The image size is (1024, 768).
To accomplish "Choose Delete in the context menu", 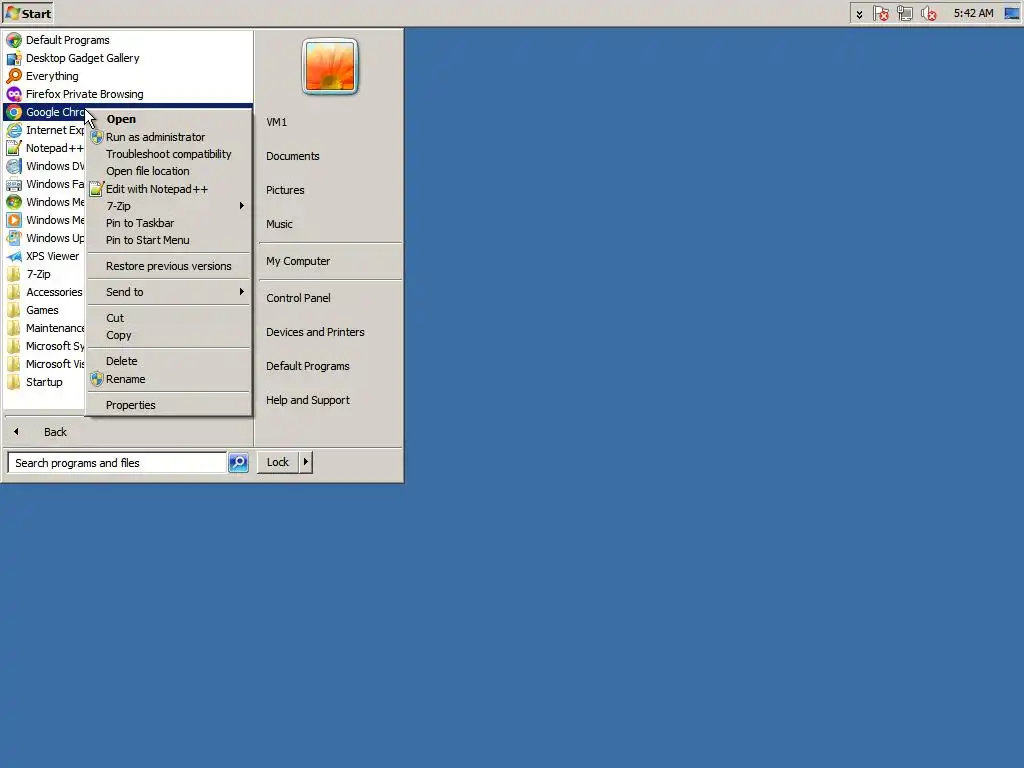I will [169, 361].
